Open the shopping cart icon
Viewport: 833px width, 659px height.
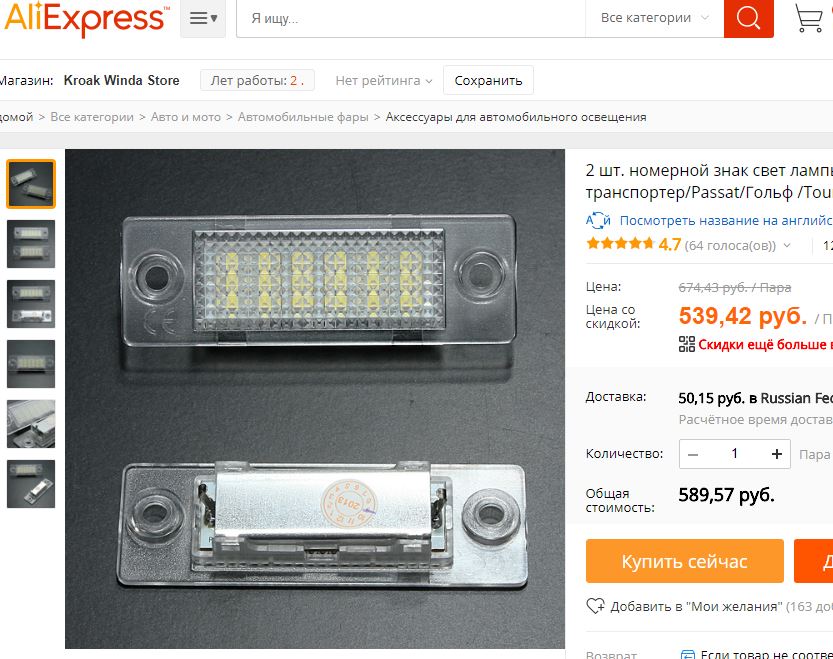[809, 19]
